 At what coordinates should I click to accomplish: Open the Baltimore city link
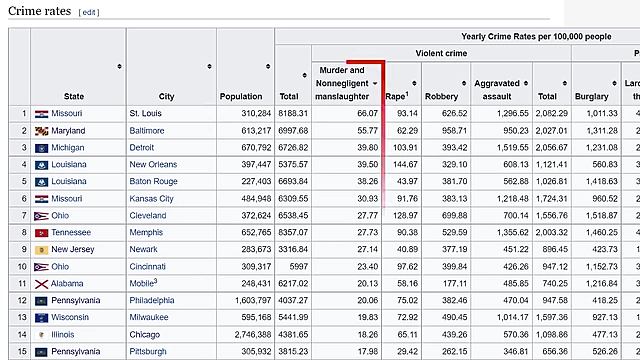pyautogui.click(x=147, y=131)
